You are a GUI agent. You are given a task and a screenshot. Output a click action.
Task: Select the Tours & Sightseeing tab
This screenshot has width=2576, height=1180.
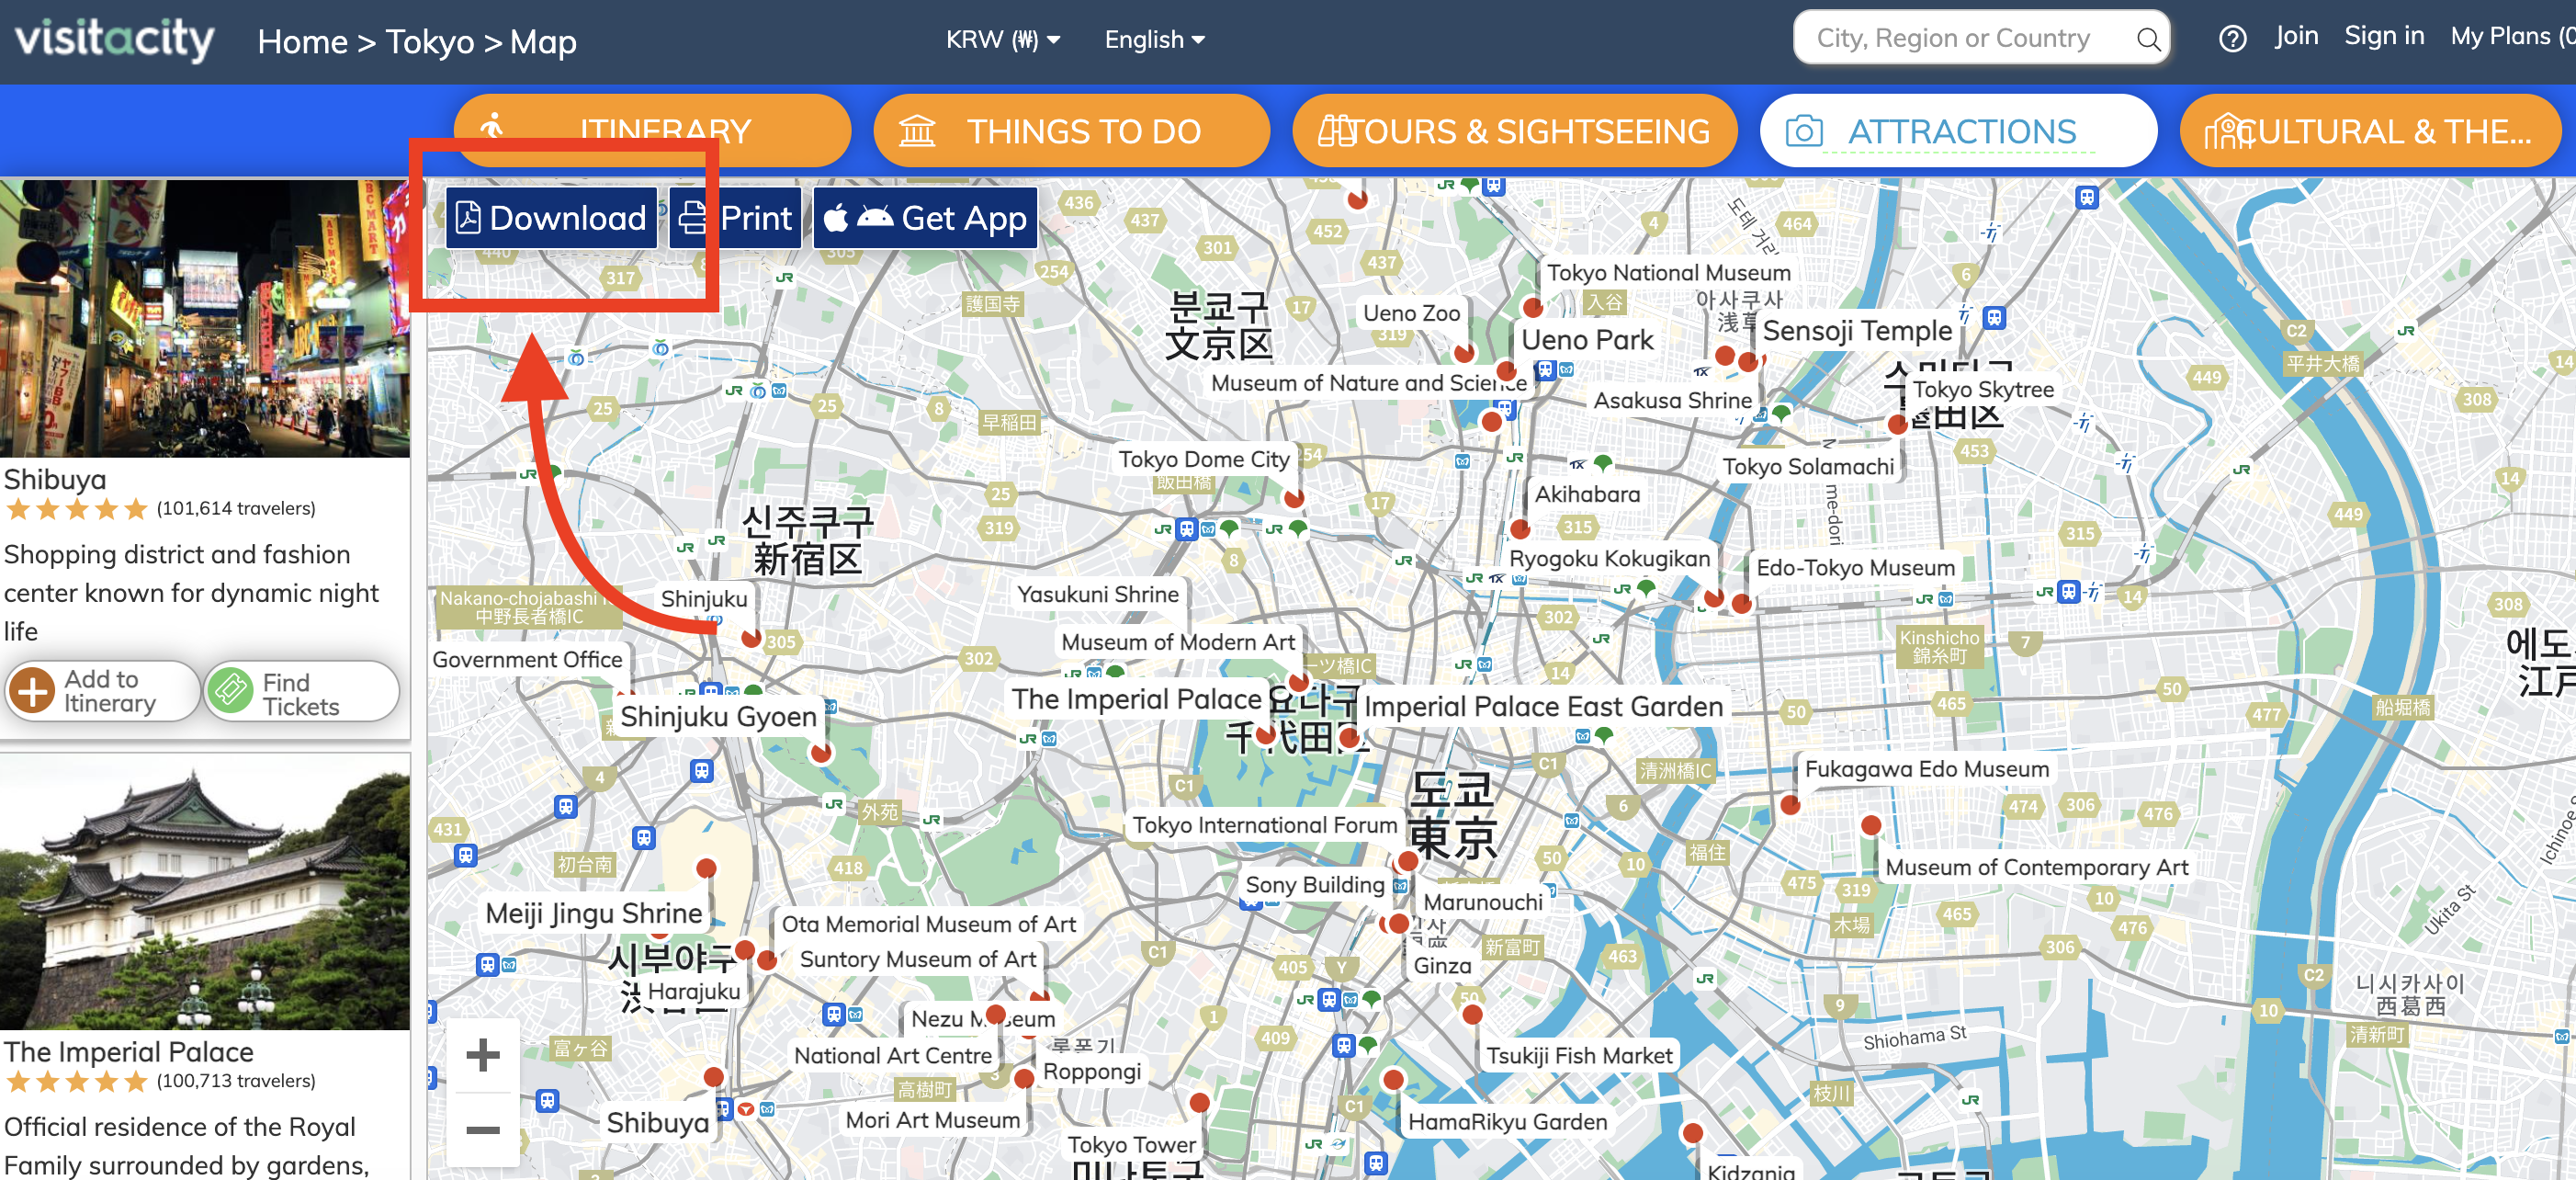(1514, 131)
